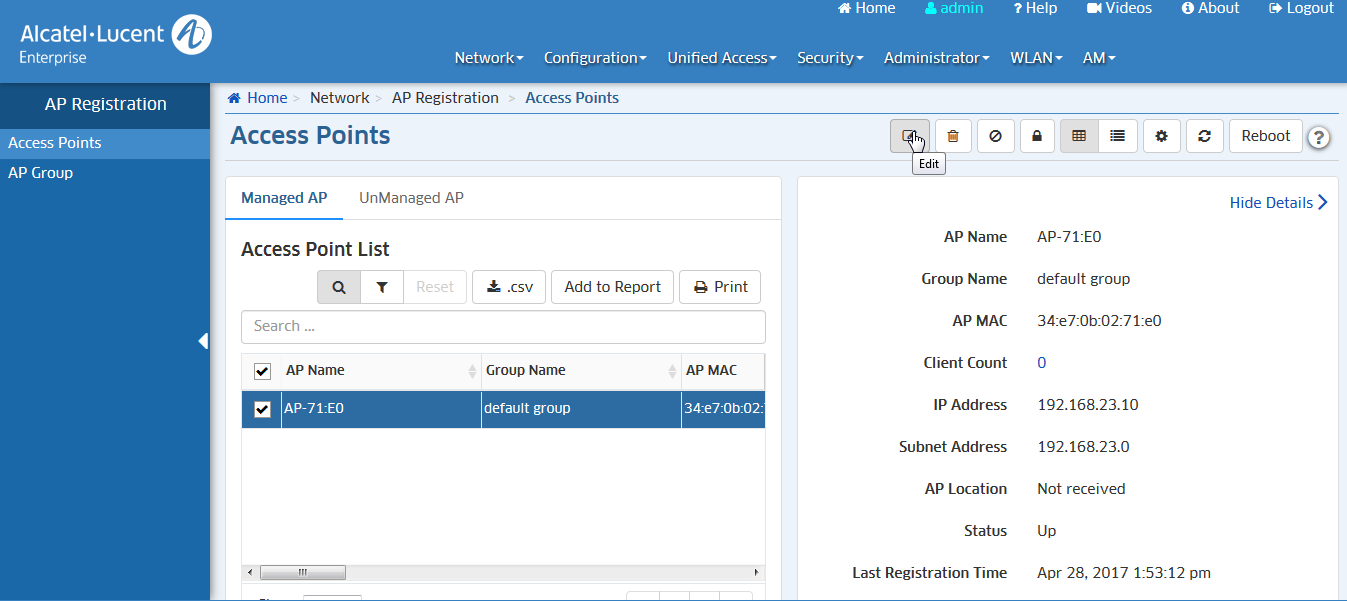Click the trash delete icon

[953, 136]
